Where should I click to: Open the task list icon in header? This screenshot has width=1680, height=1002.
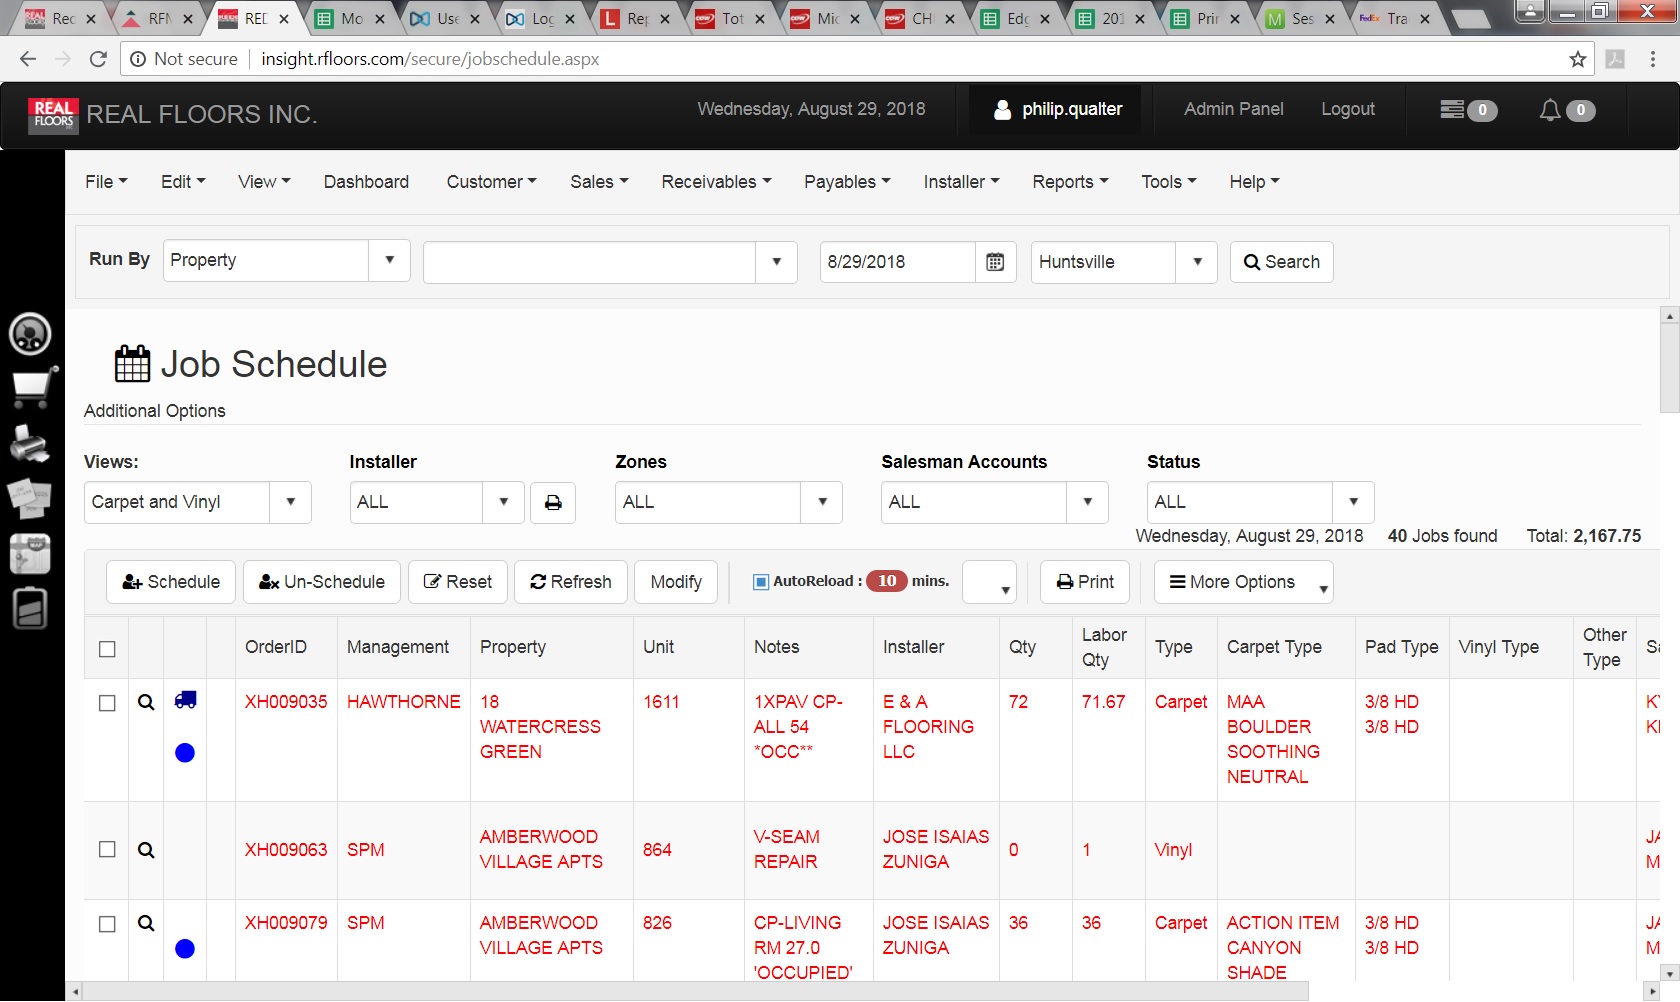1452,109
